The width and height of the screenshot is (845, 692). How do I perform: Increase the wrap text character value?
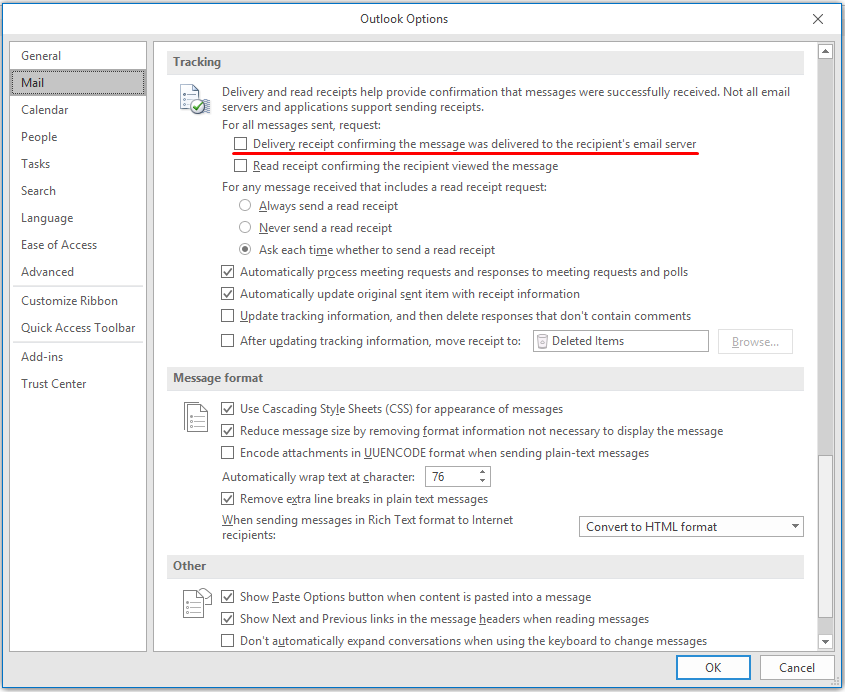tap(482, 472)
